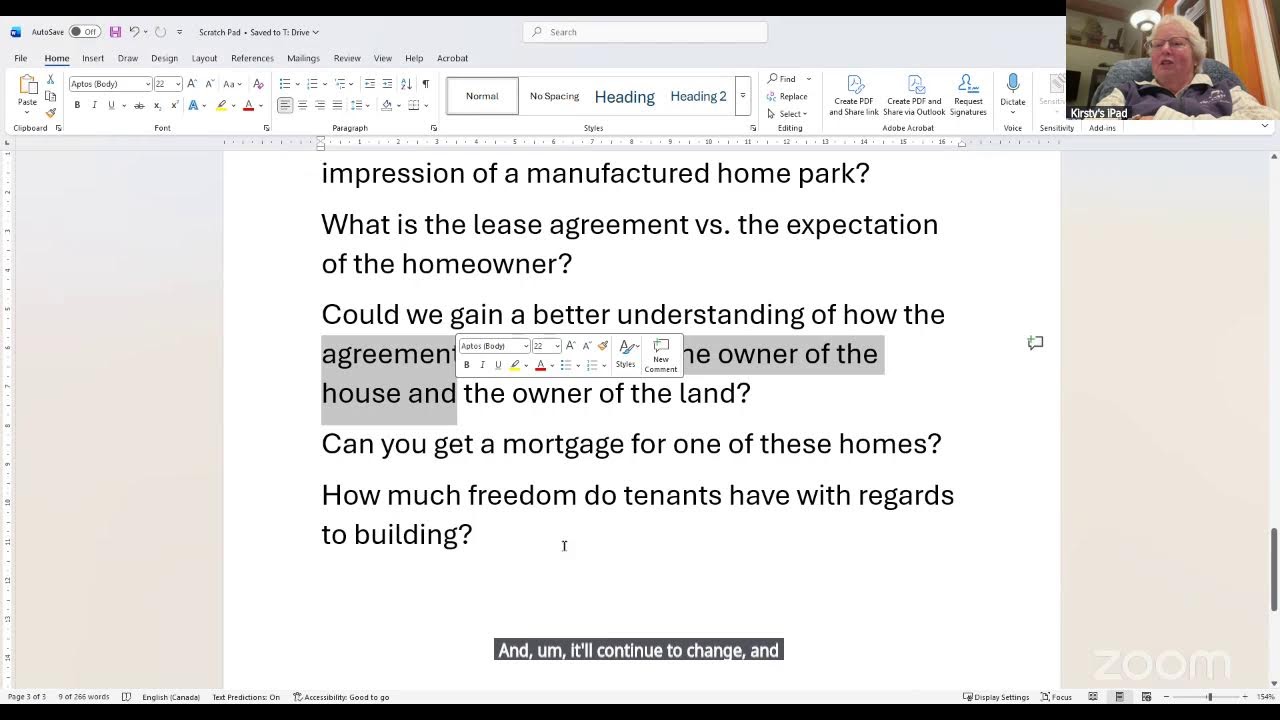The width and height of the screenshot is (1280, 720).
Task: Toggle Underline in the ribbon Font group
Action: click(111, 105)
